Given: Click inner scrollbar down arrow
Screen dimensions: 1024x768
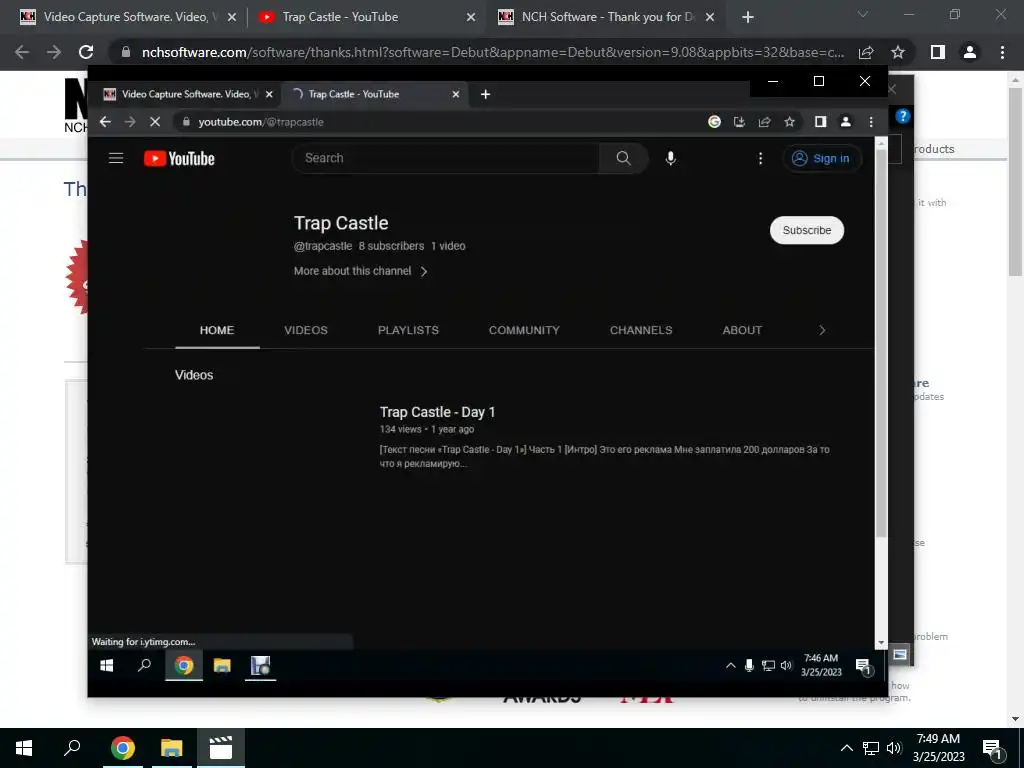Looking at the screenshot, I should point(881,643).
